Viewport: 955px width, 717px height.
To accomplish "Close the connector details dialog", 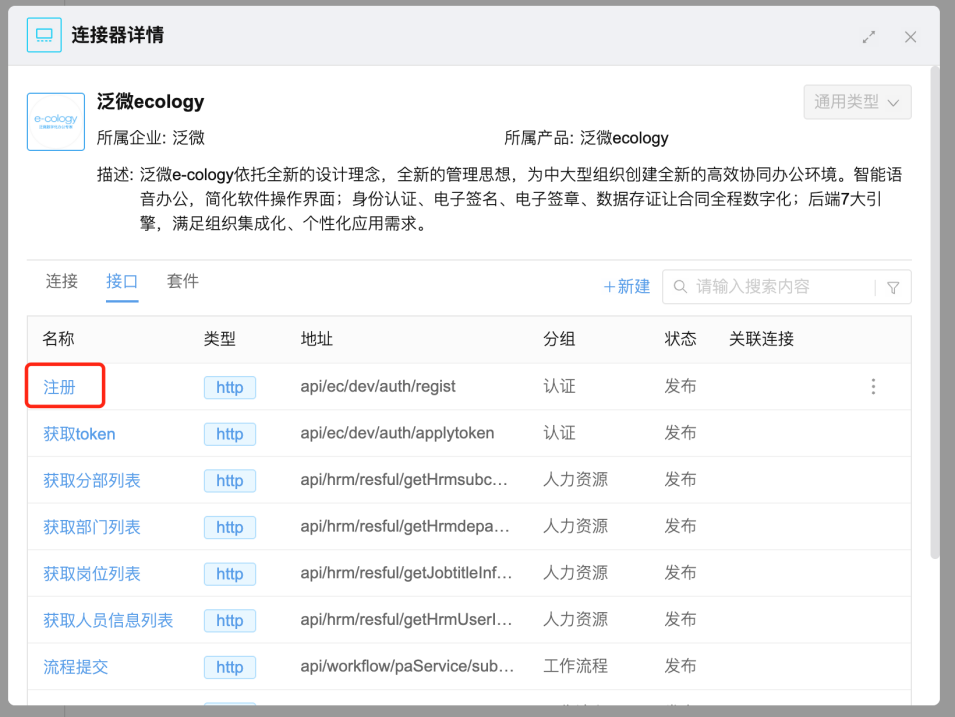I will 911,37.
